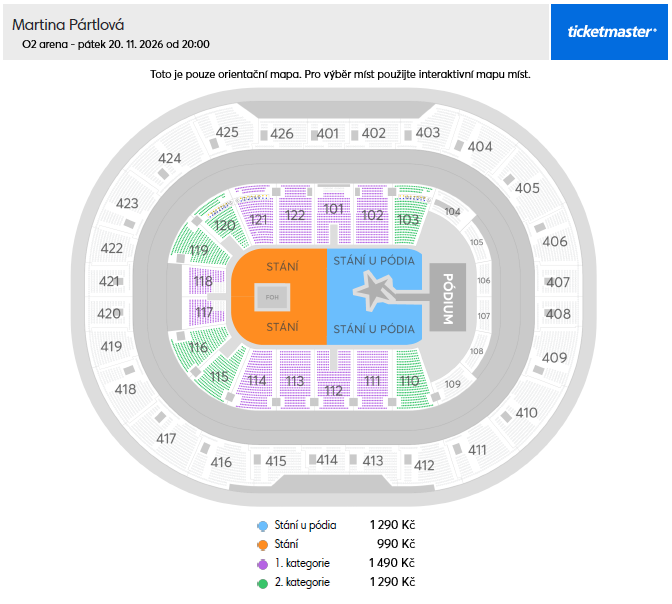Click the gray PÓDIUM stage block
This screenshot has width=672, height=604.
[x=448, y=297]
